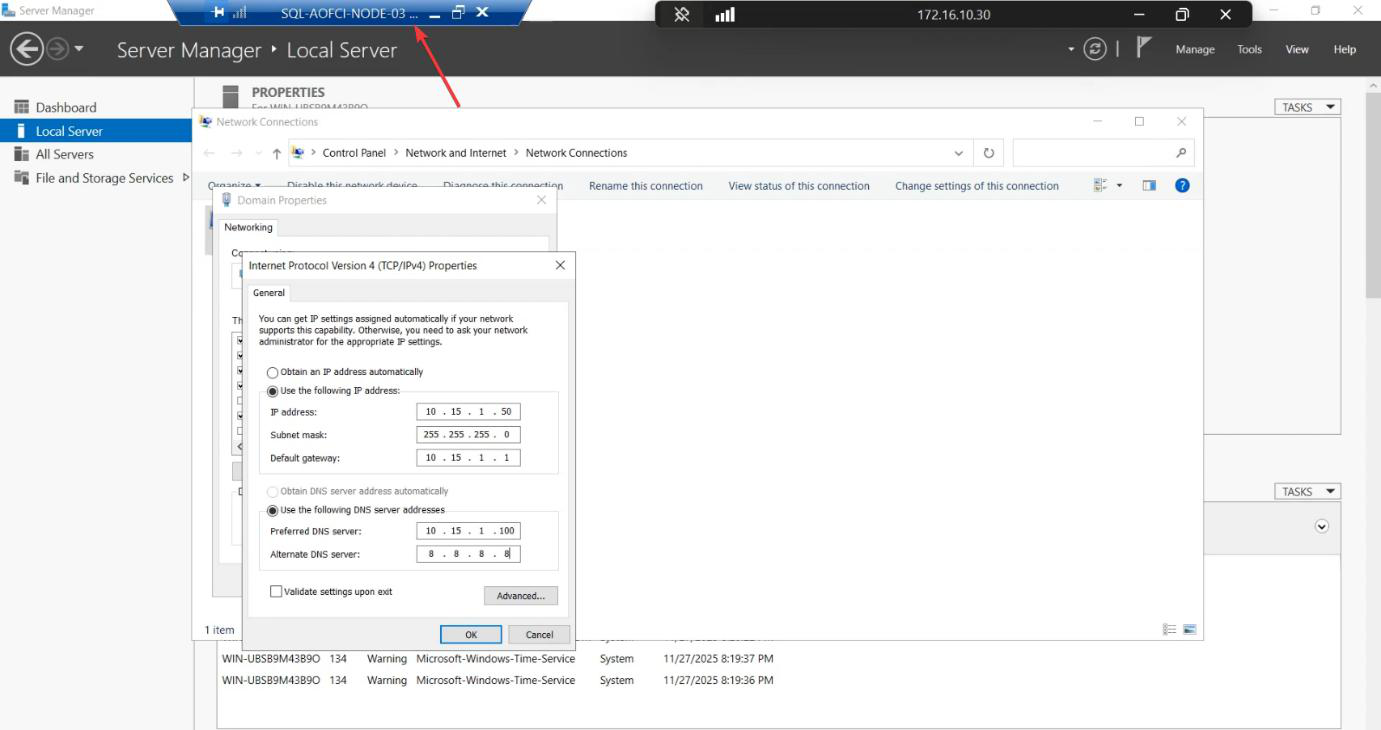This screenshot has width=1381, height=730.
Task: Open the upper TASKS dropdown
Action: pos(1308,107)
